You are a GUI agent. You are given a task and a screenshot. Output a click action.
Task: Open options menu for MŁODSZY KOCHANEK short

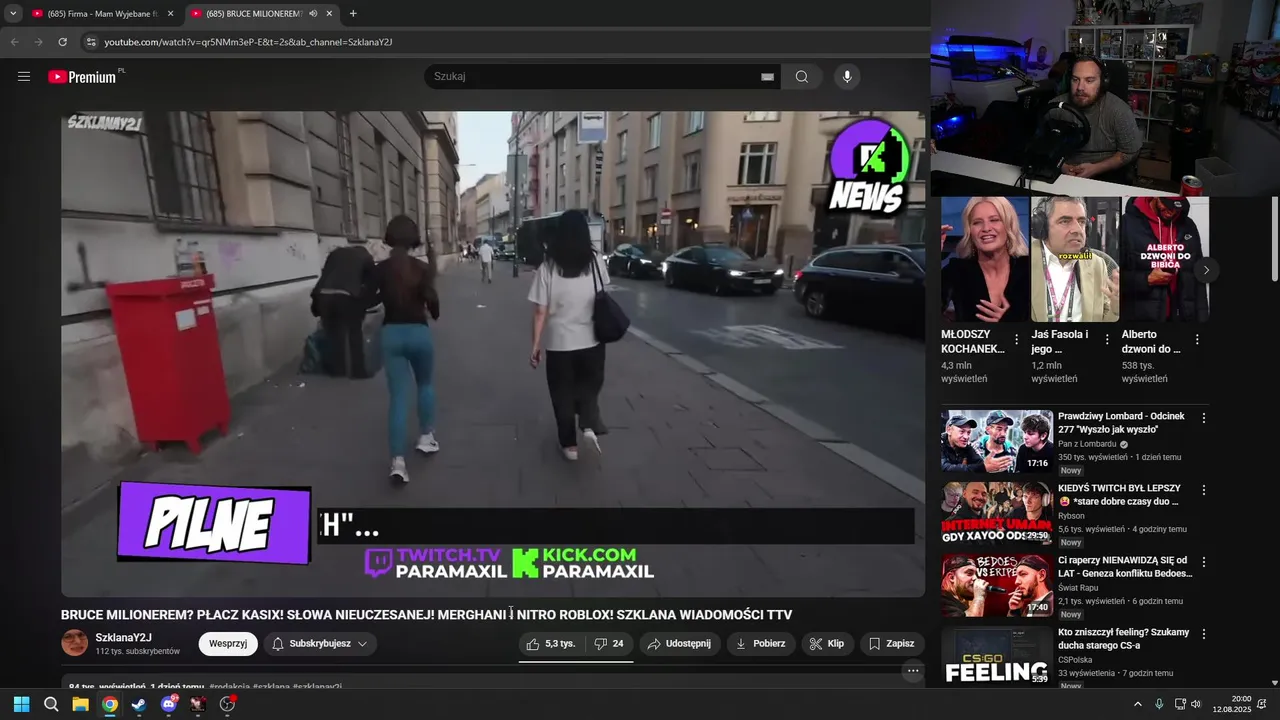tap(1017, 340)
